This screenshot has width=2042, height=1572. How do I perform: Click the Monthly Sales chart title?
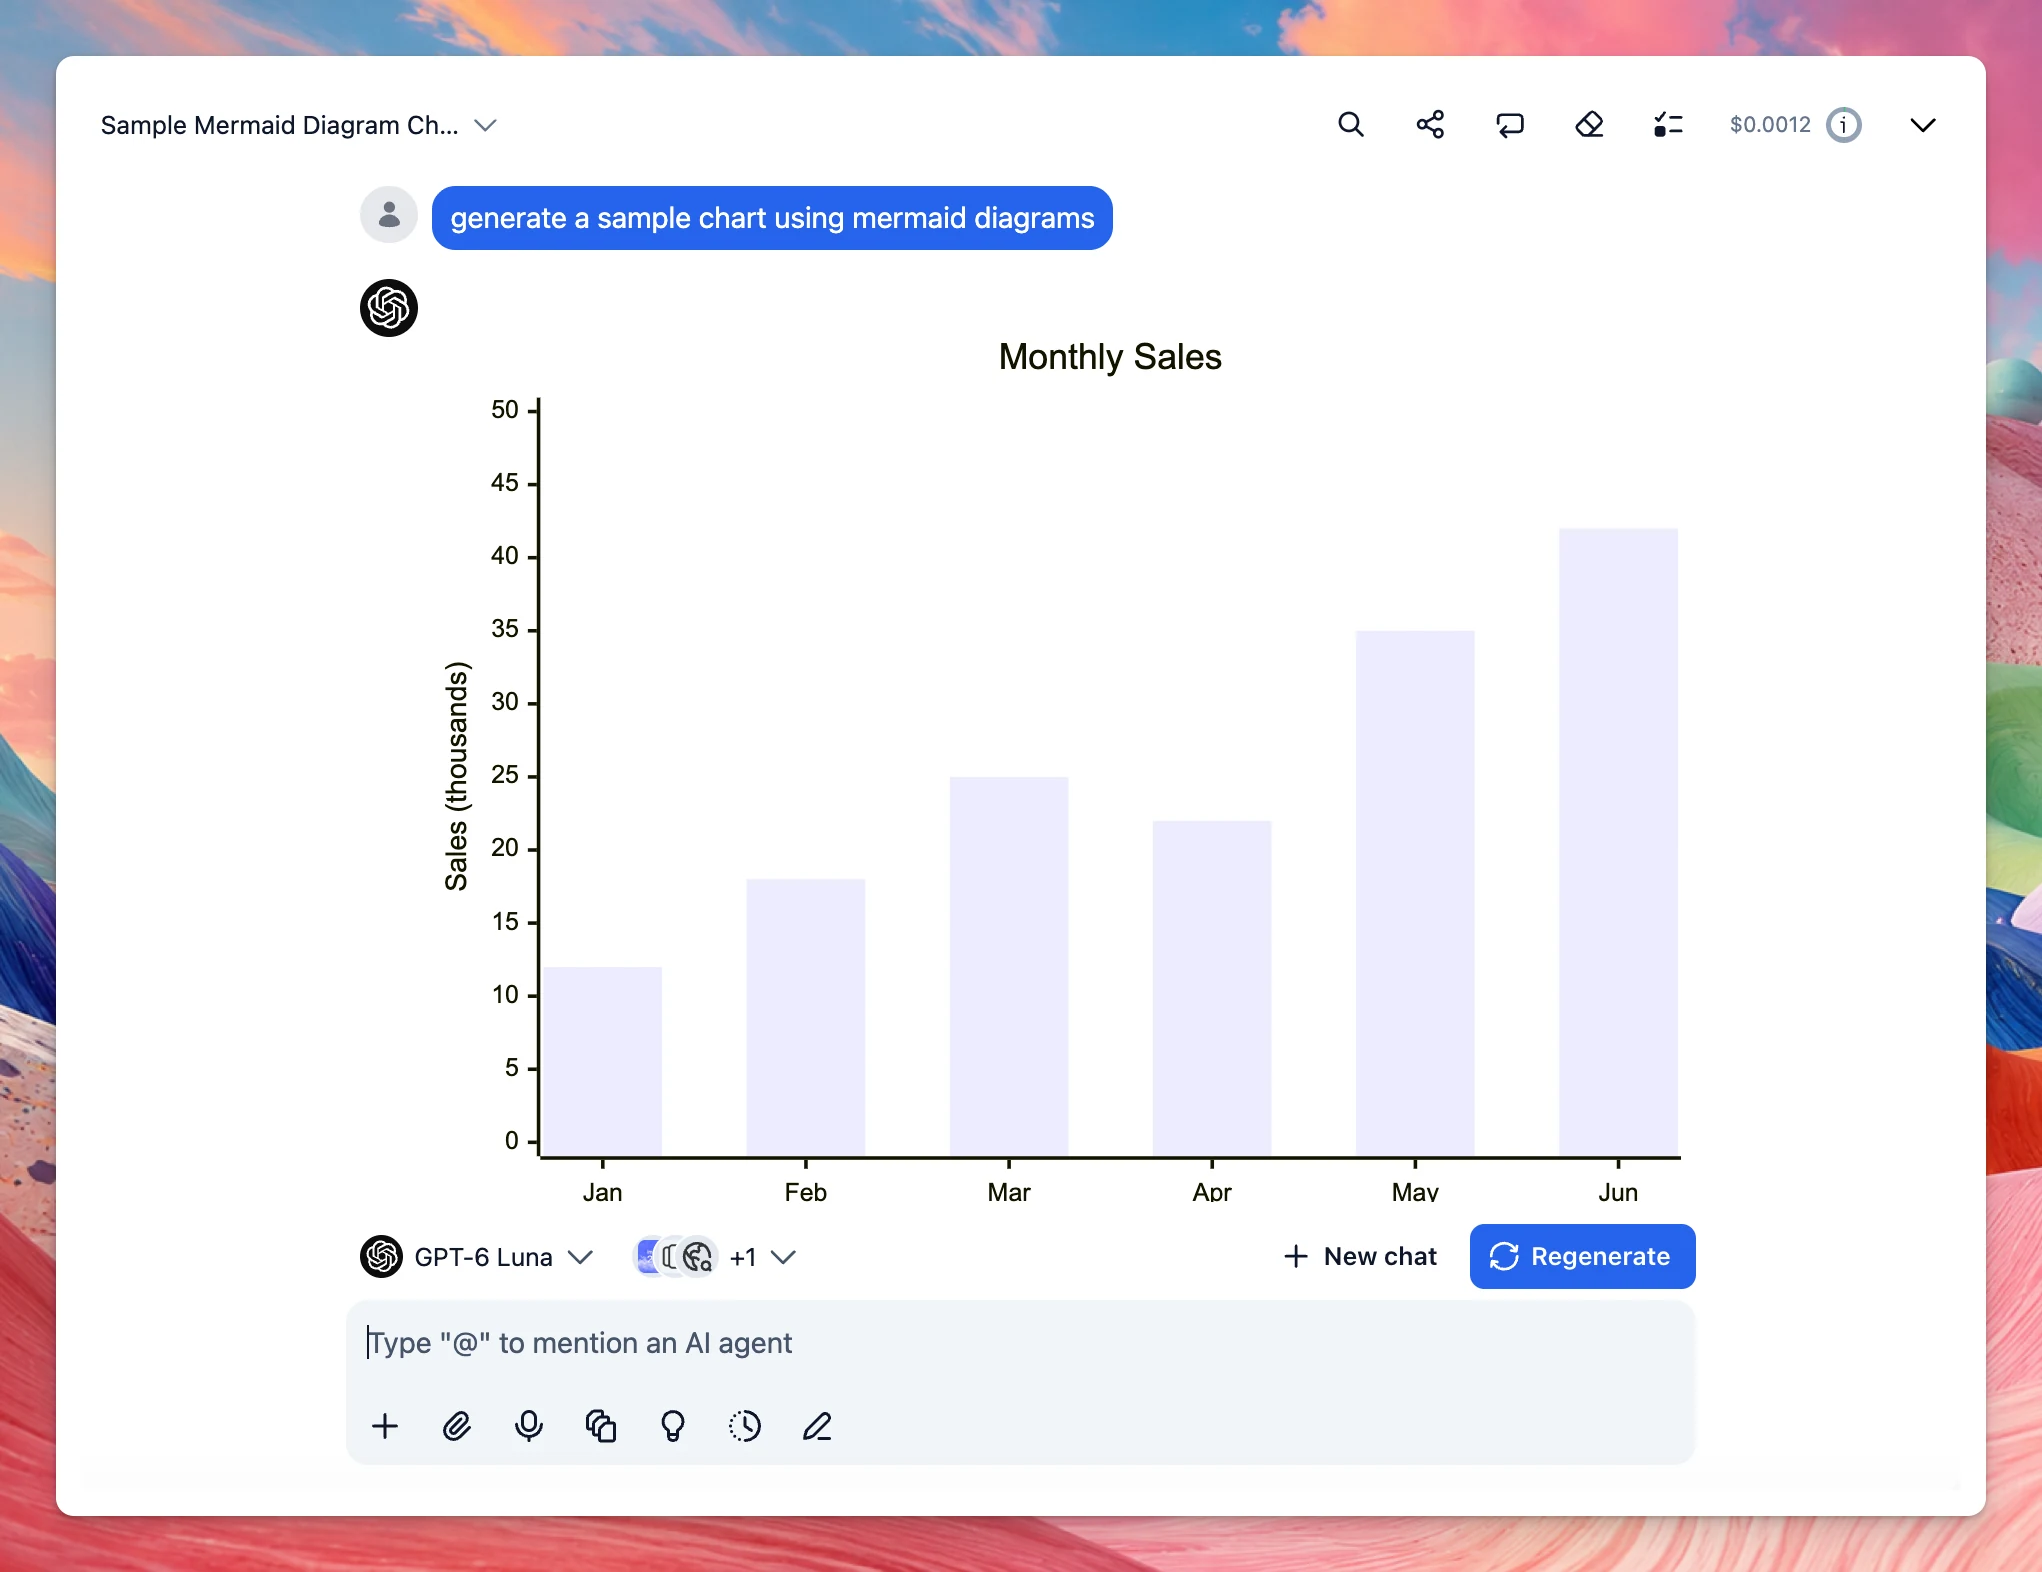coord(1110,357)
